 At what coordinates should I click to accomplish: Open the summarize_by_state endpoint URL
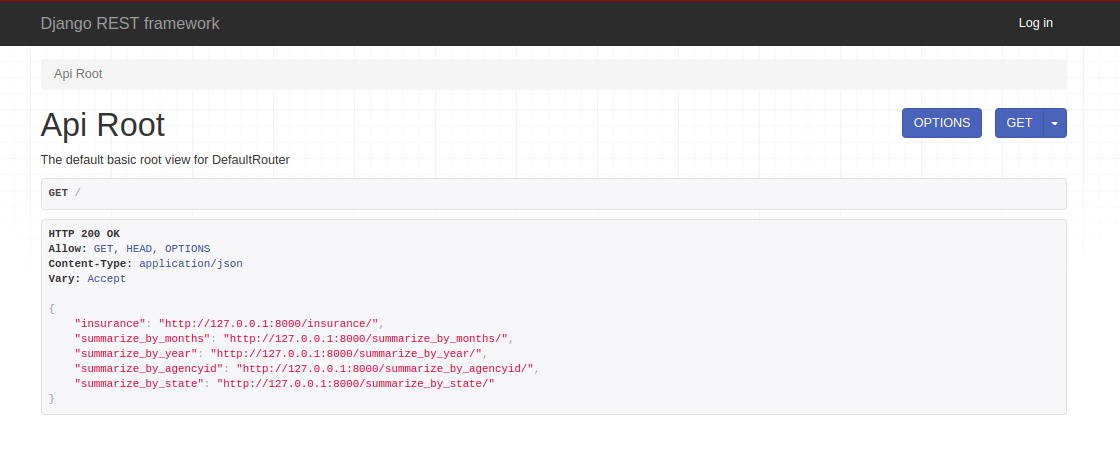pyautogui.click(x=356, y=384)
